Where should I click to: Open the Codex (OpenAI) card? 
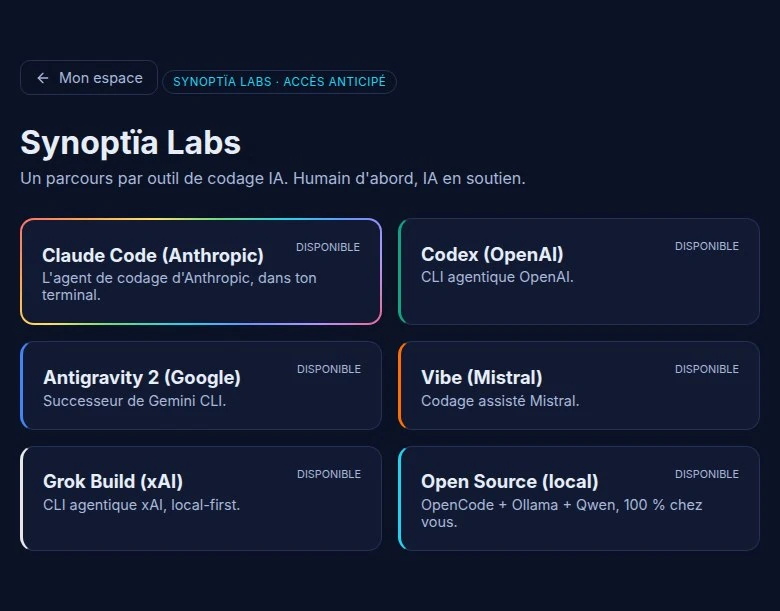(579, 272)
